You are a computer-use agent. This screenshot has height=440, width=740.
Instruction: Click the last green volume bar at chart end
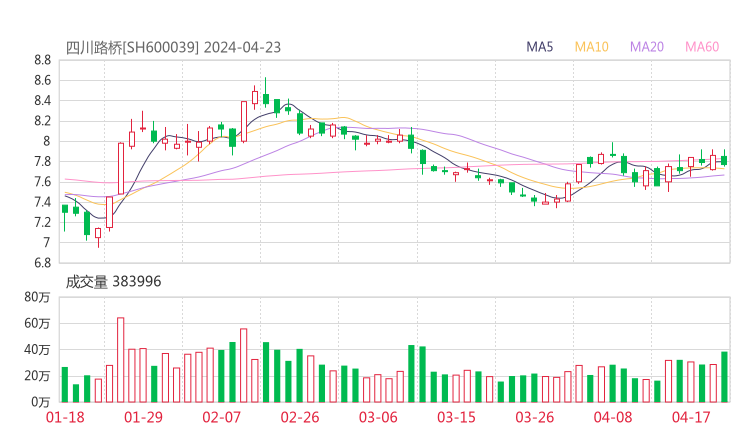pyautogui.click(x=724, y=377)
